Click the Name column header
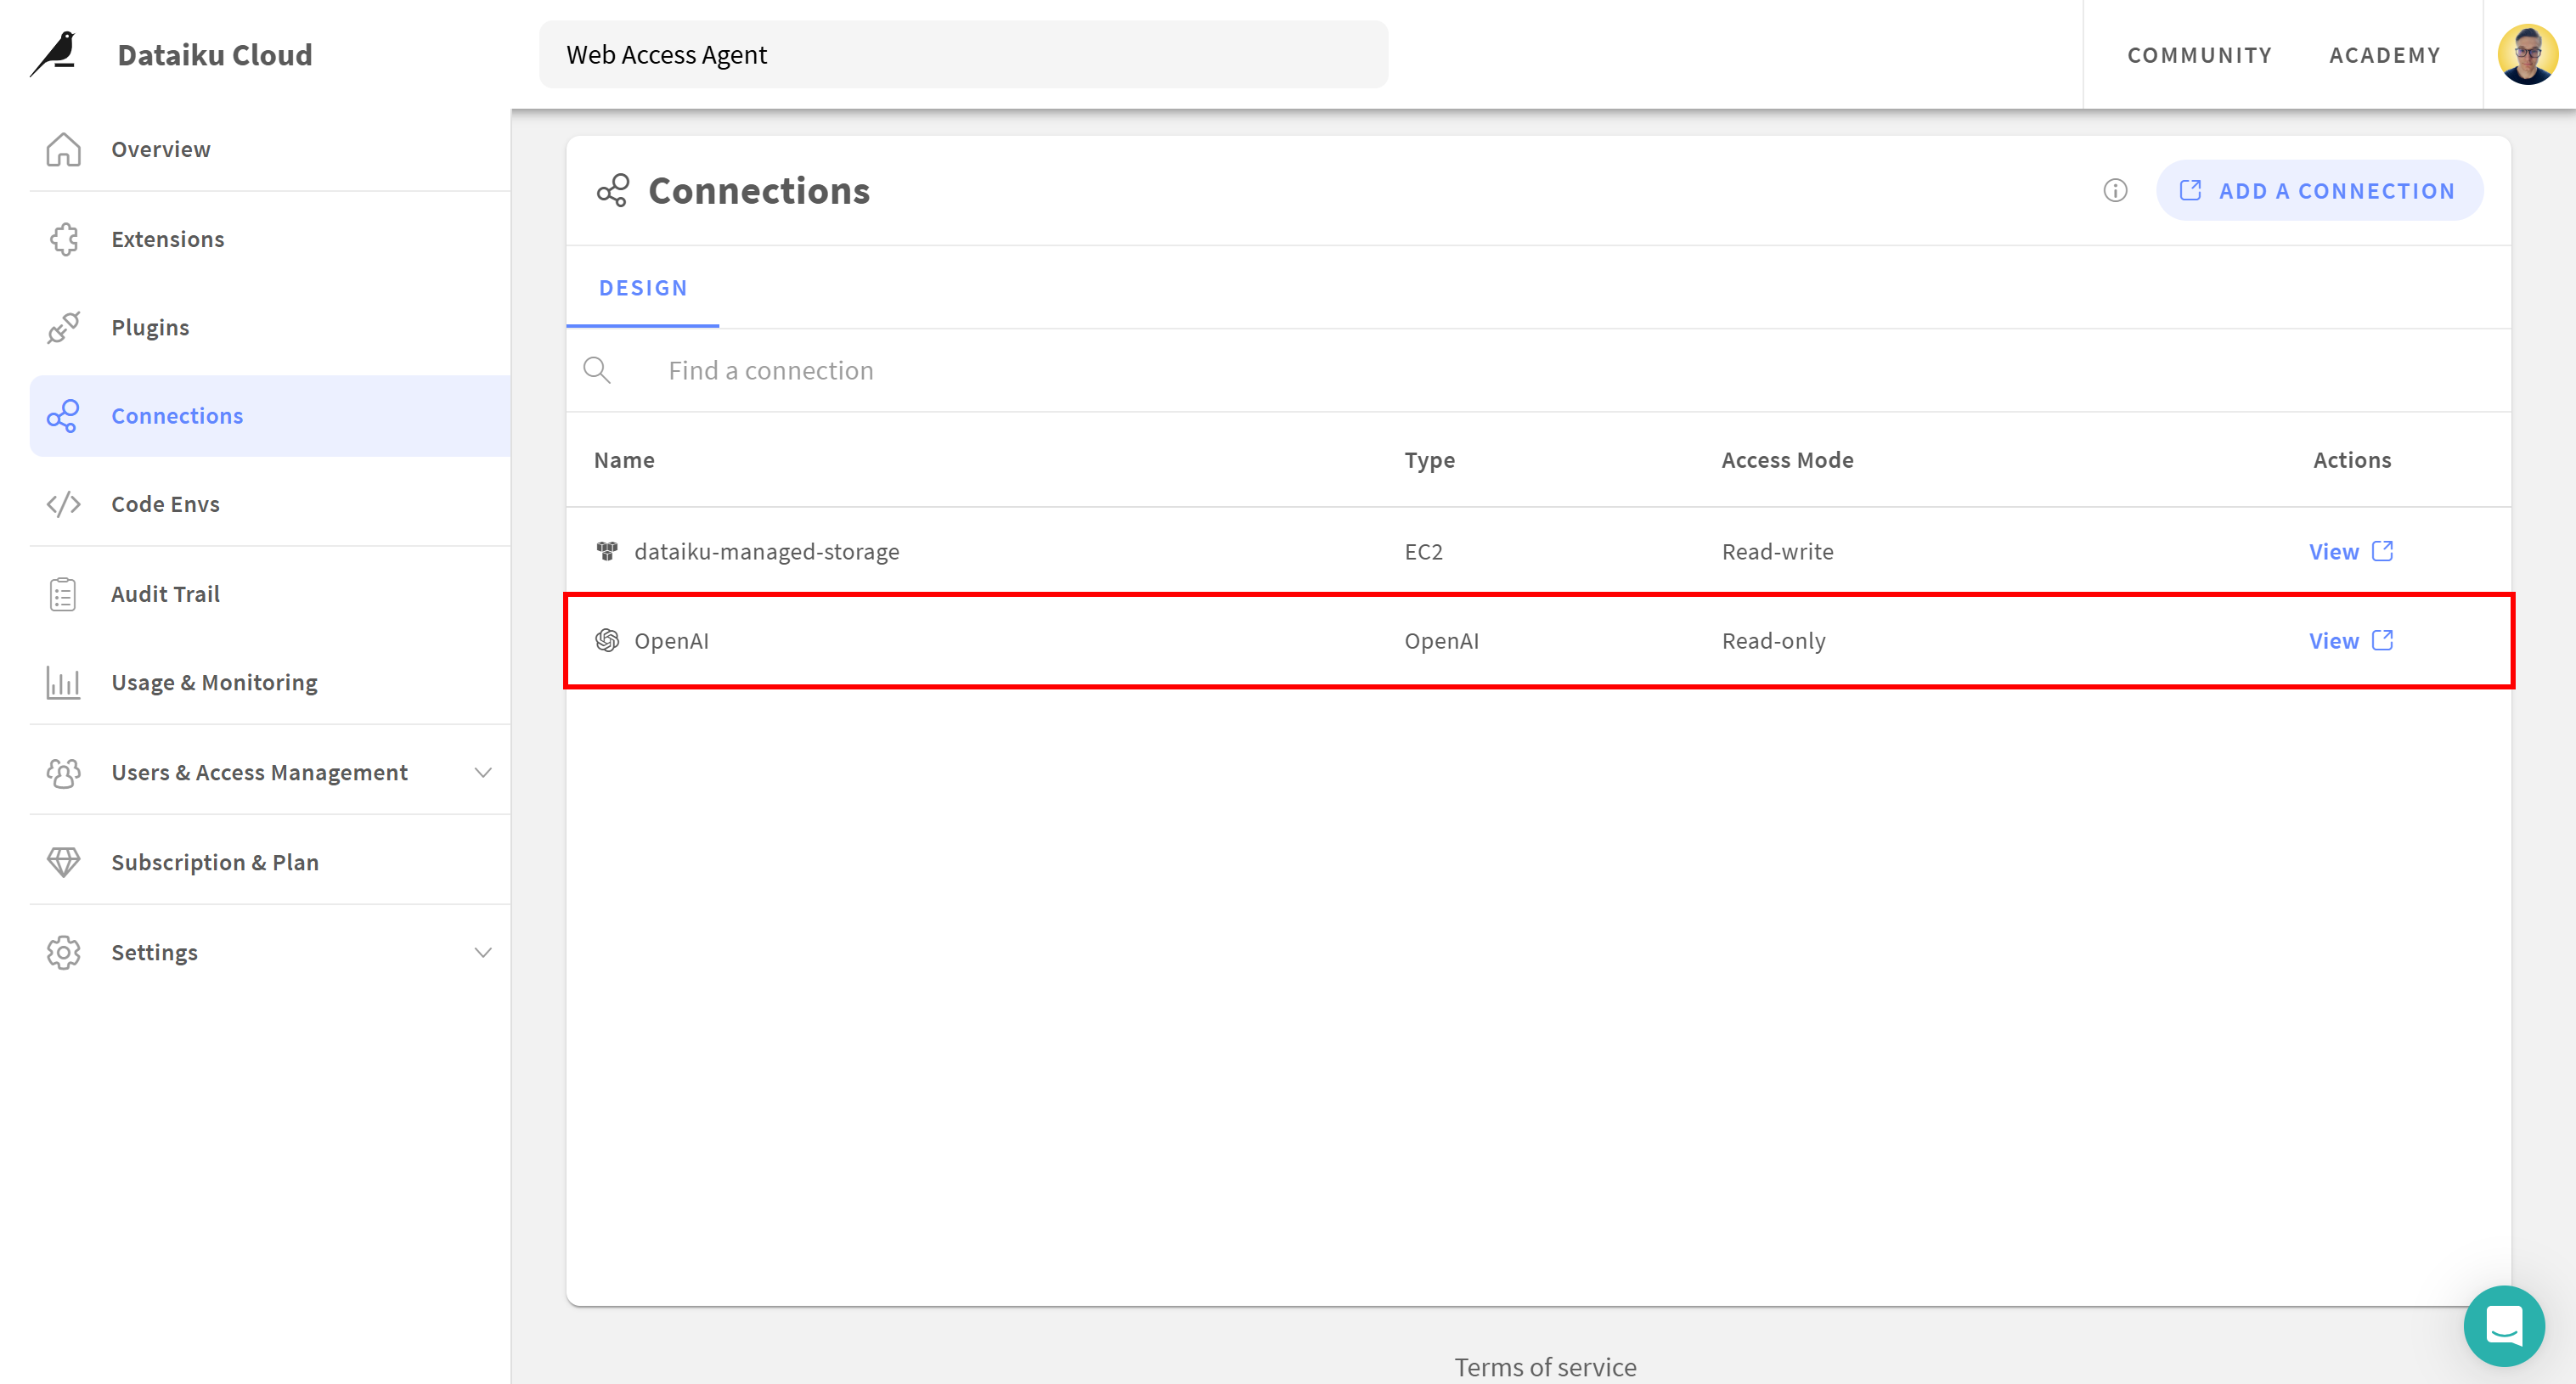 [624, 460]
